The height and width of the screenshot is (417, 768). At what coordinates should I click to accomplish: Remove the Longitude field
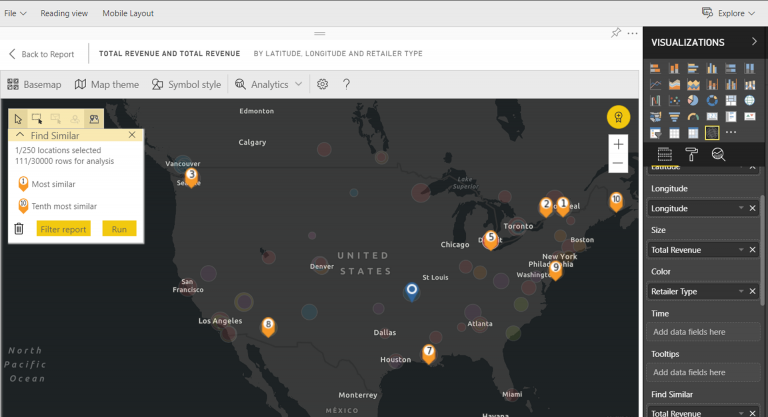(x=752, y=208)
